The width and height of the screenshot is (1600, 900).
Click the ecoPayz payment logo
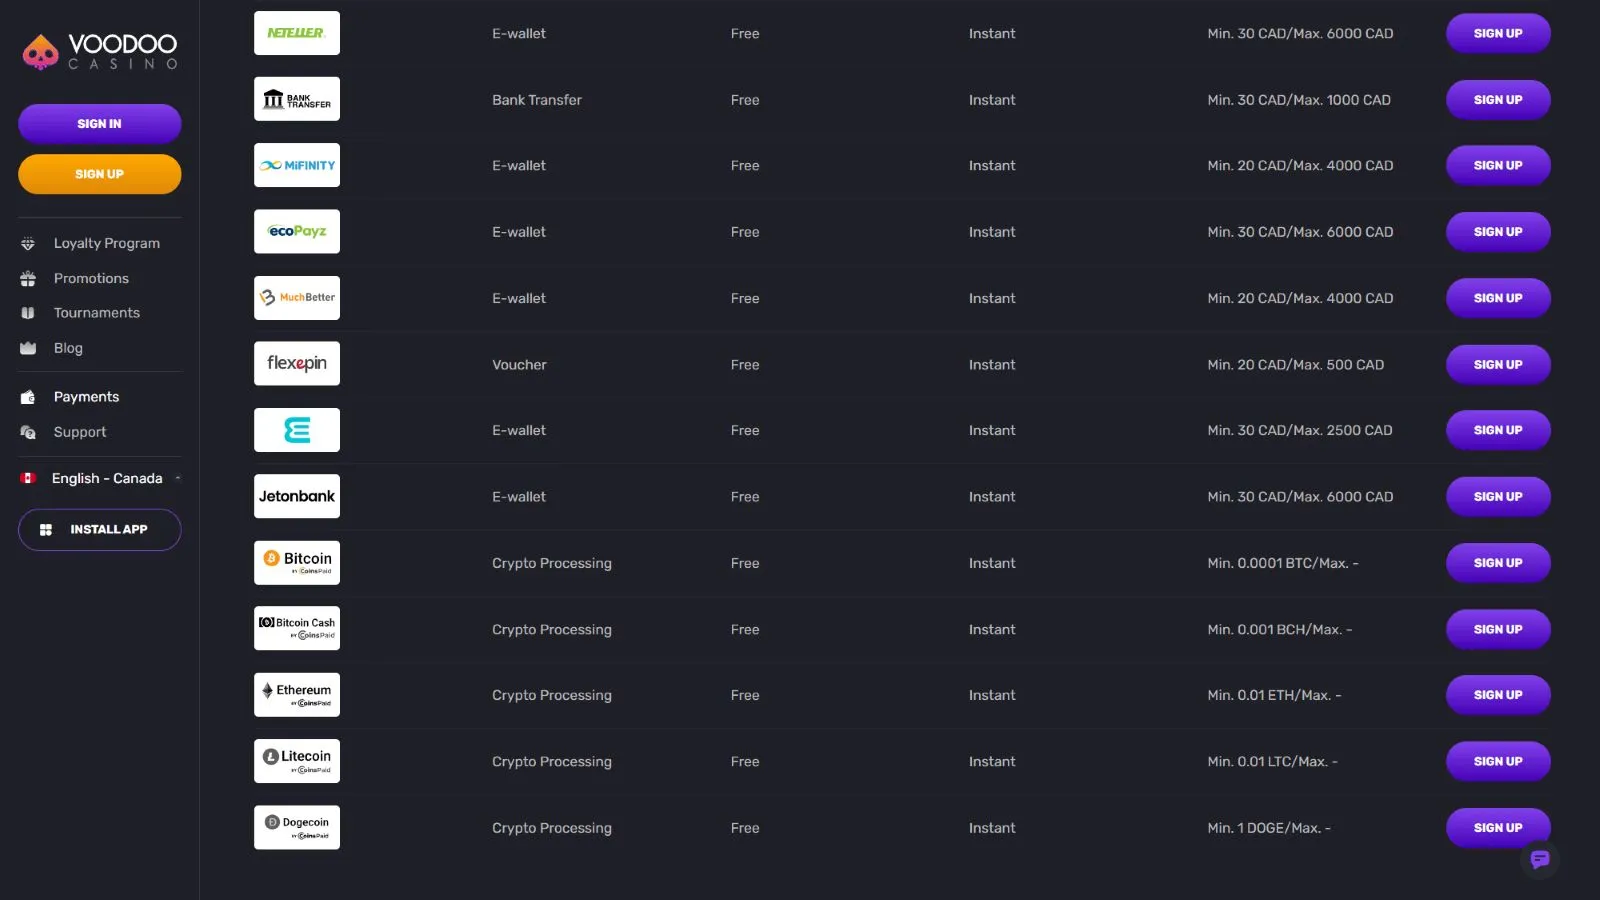[x=297, y=232]
